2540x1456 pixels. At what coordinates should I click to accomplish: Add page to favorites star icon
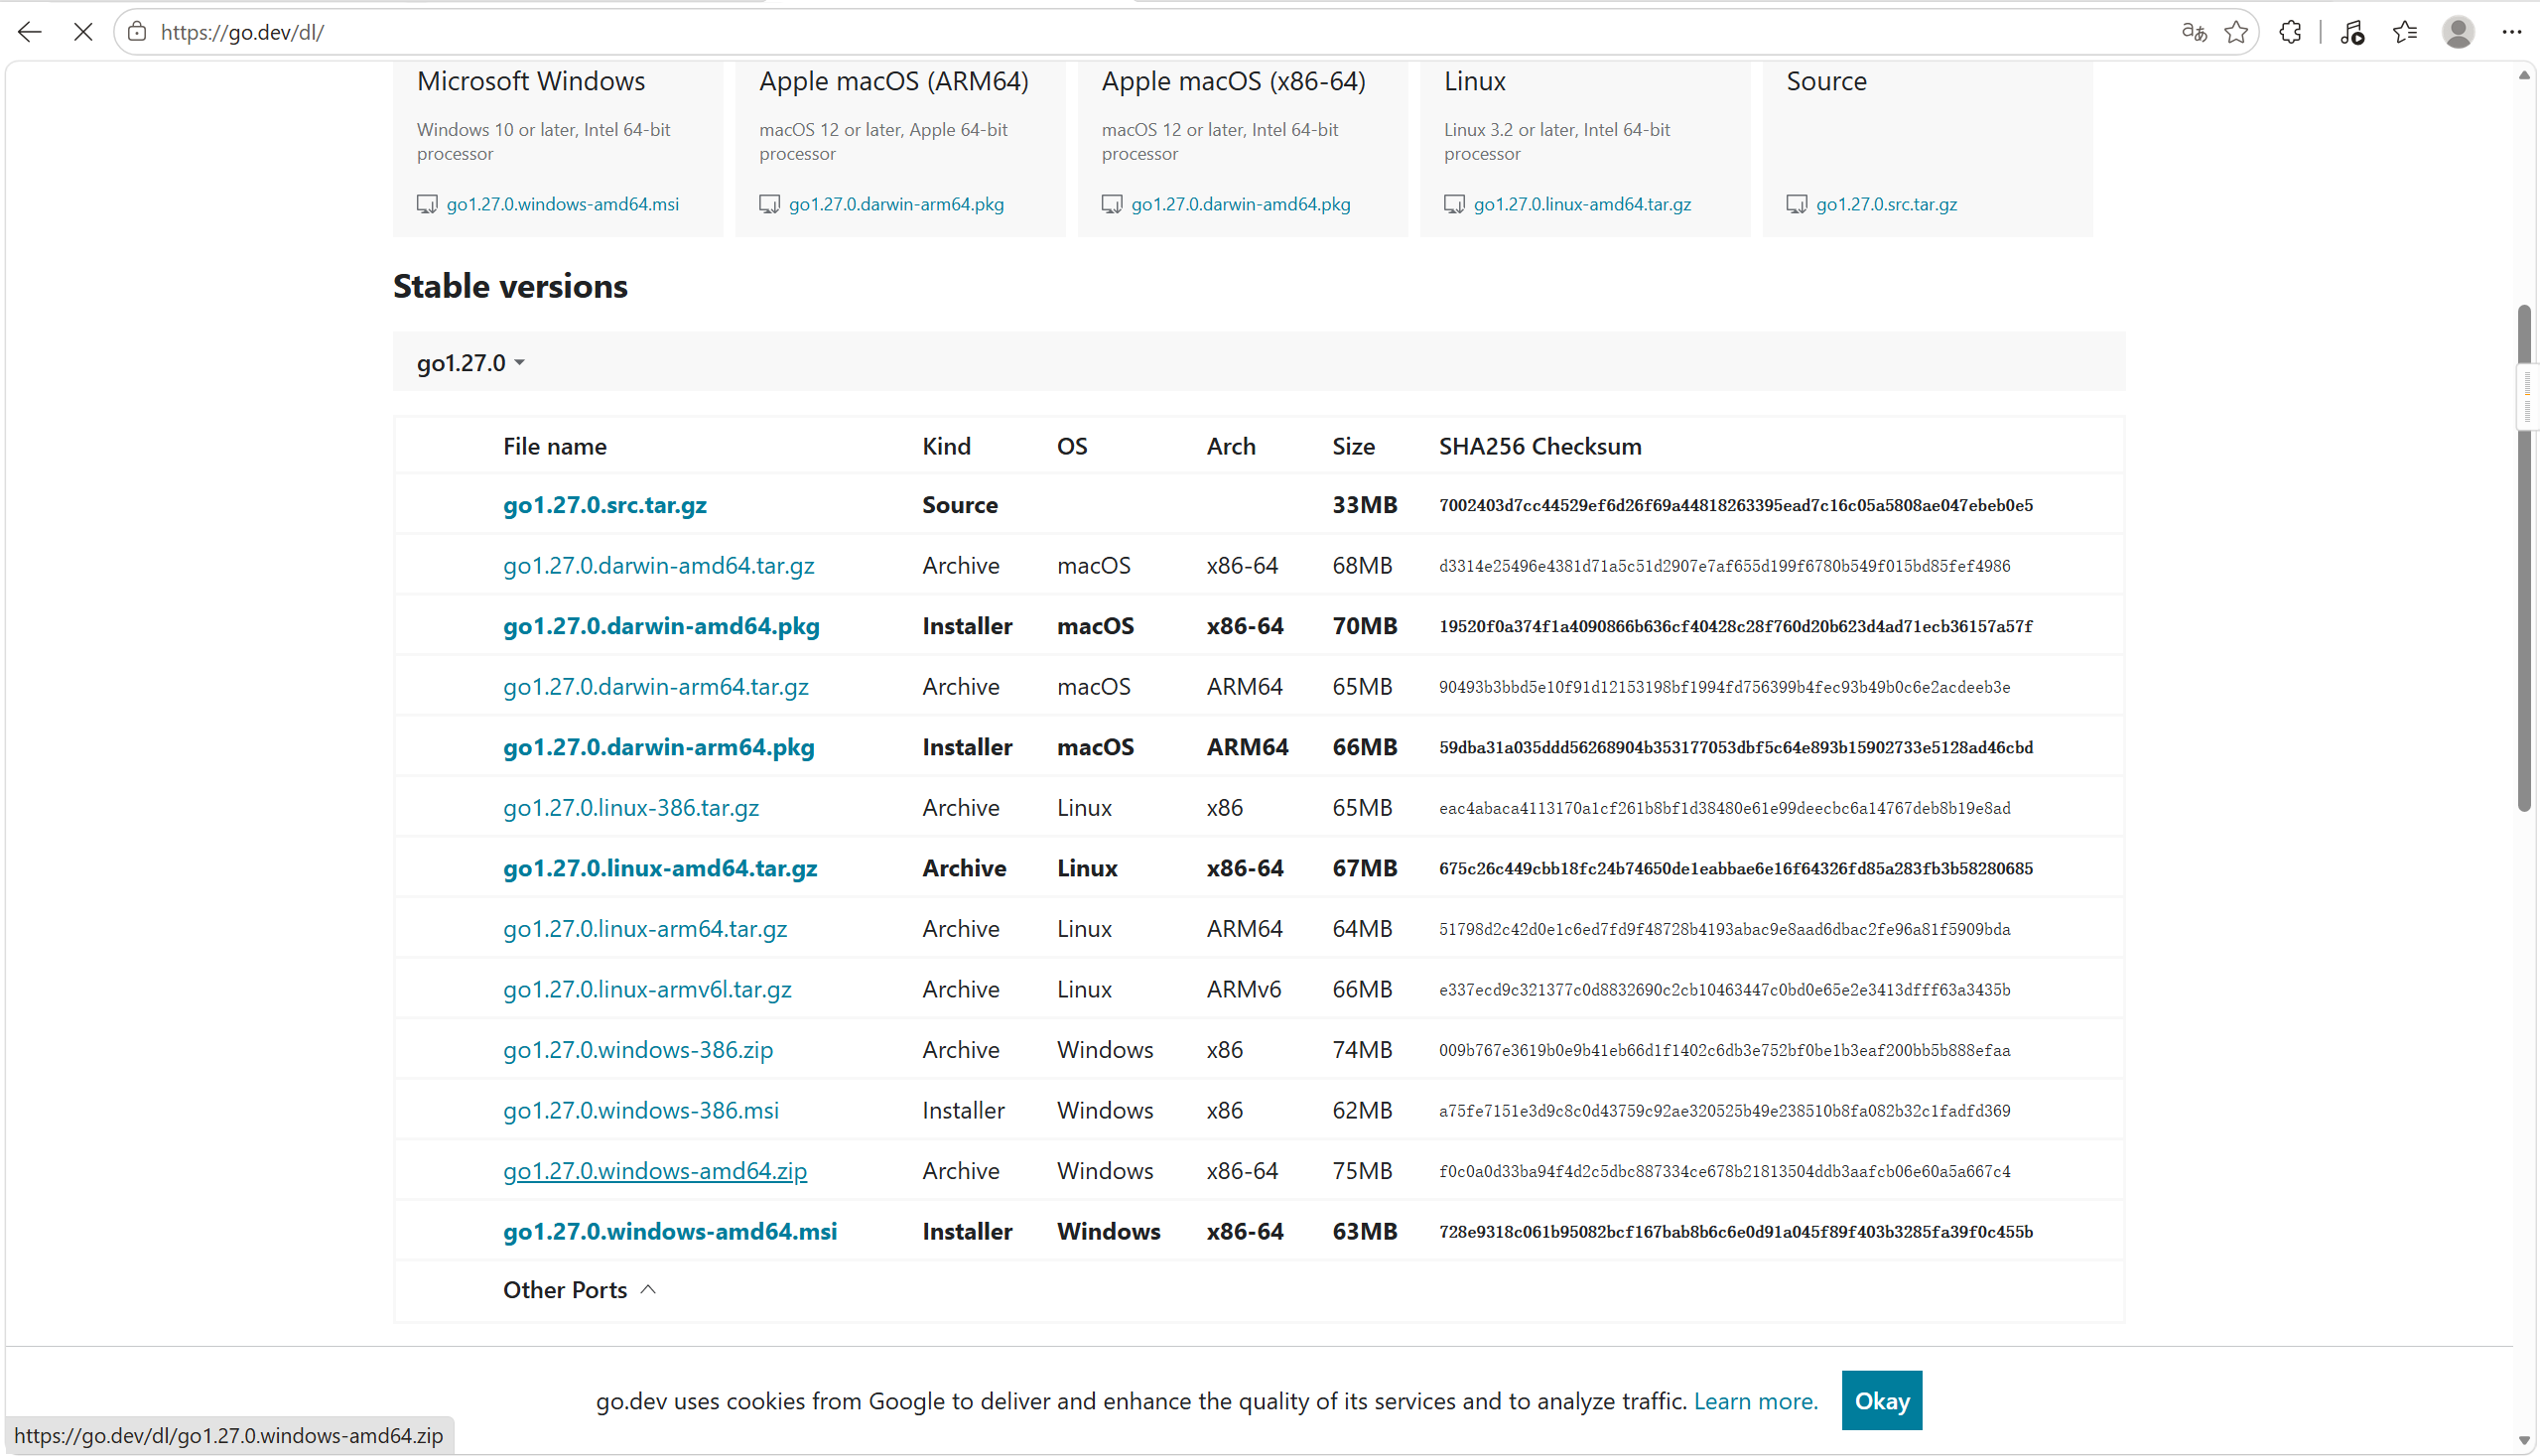(2237, 32)
